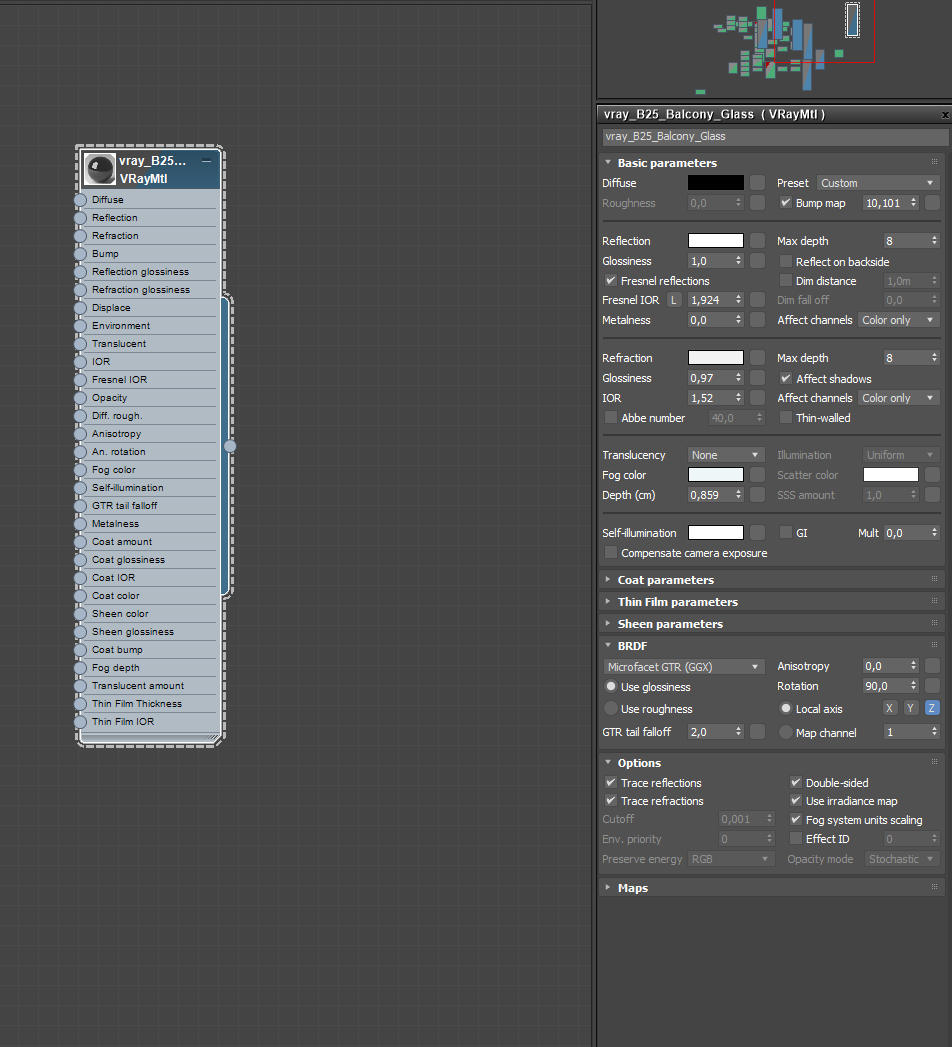
Task: Click the Fog color map slot button
Action: click(757, 475)
